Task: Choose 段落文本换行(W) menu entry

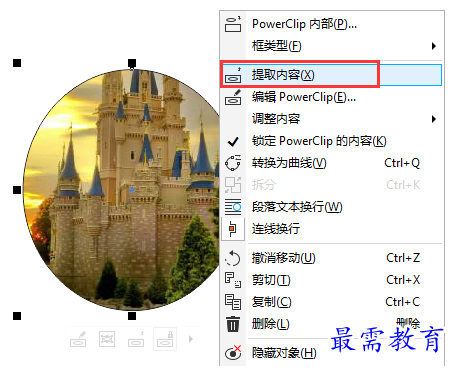Action: point(332,207)
